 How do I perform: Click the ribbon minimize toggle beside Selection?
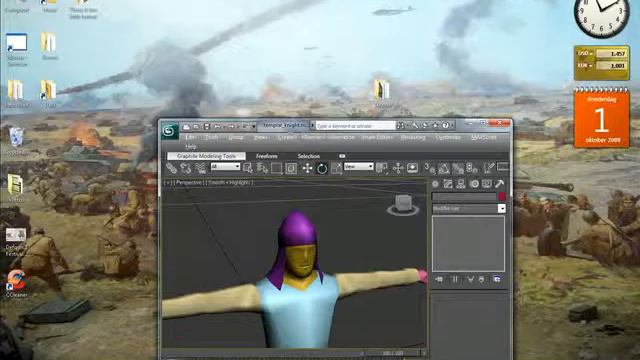[342, 156]
